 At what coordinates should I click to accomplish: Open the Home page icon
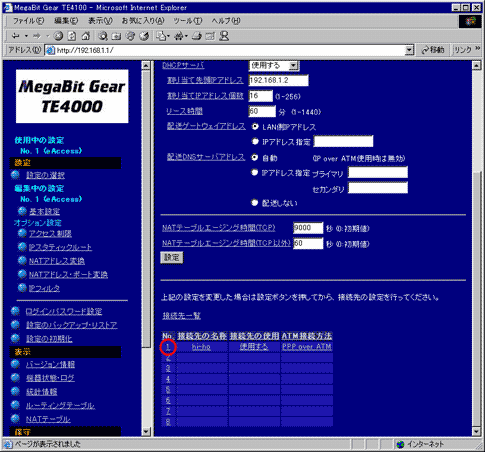pos(86,36)
